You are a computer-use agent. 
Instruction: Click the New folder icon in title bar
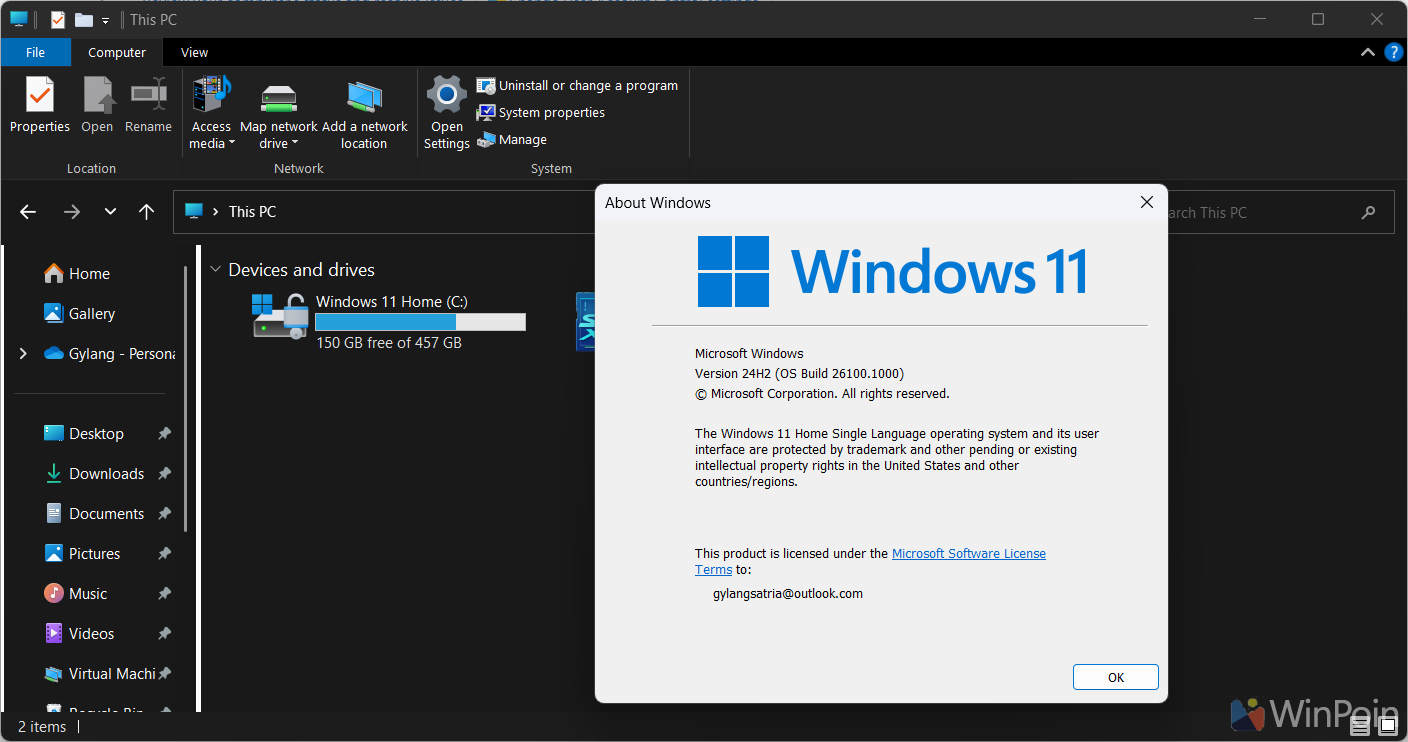click(x=84, y=19)
